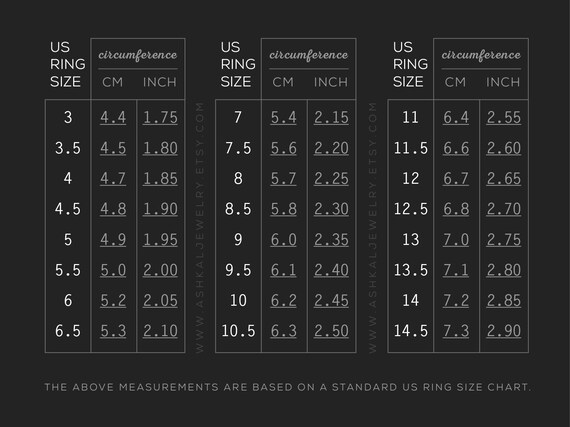The width and height of the screenshot is (570, 427).
Task: Click the standard US ring size chart footnote
Action: [288, 387]
